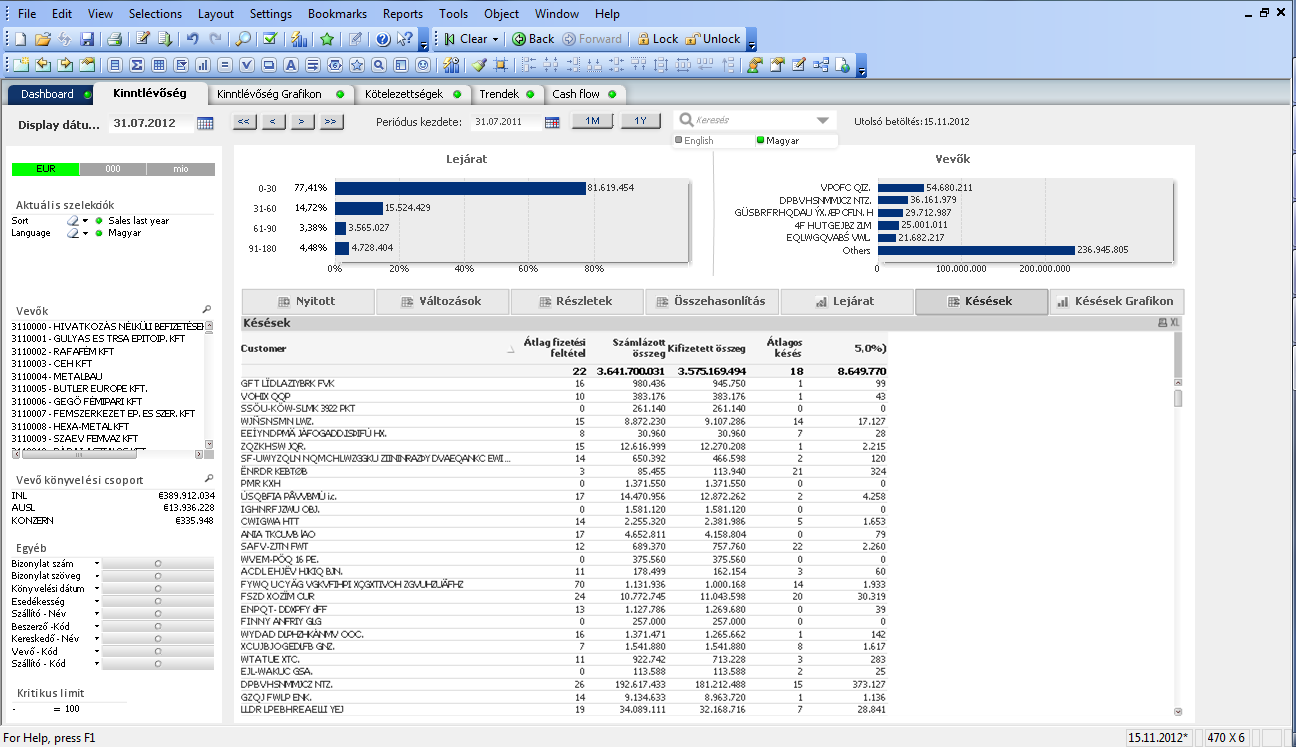Click the green star Add Bookmark icon
This screenshot has width=1296, height=747.
(327, 39)
